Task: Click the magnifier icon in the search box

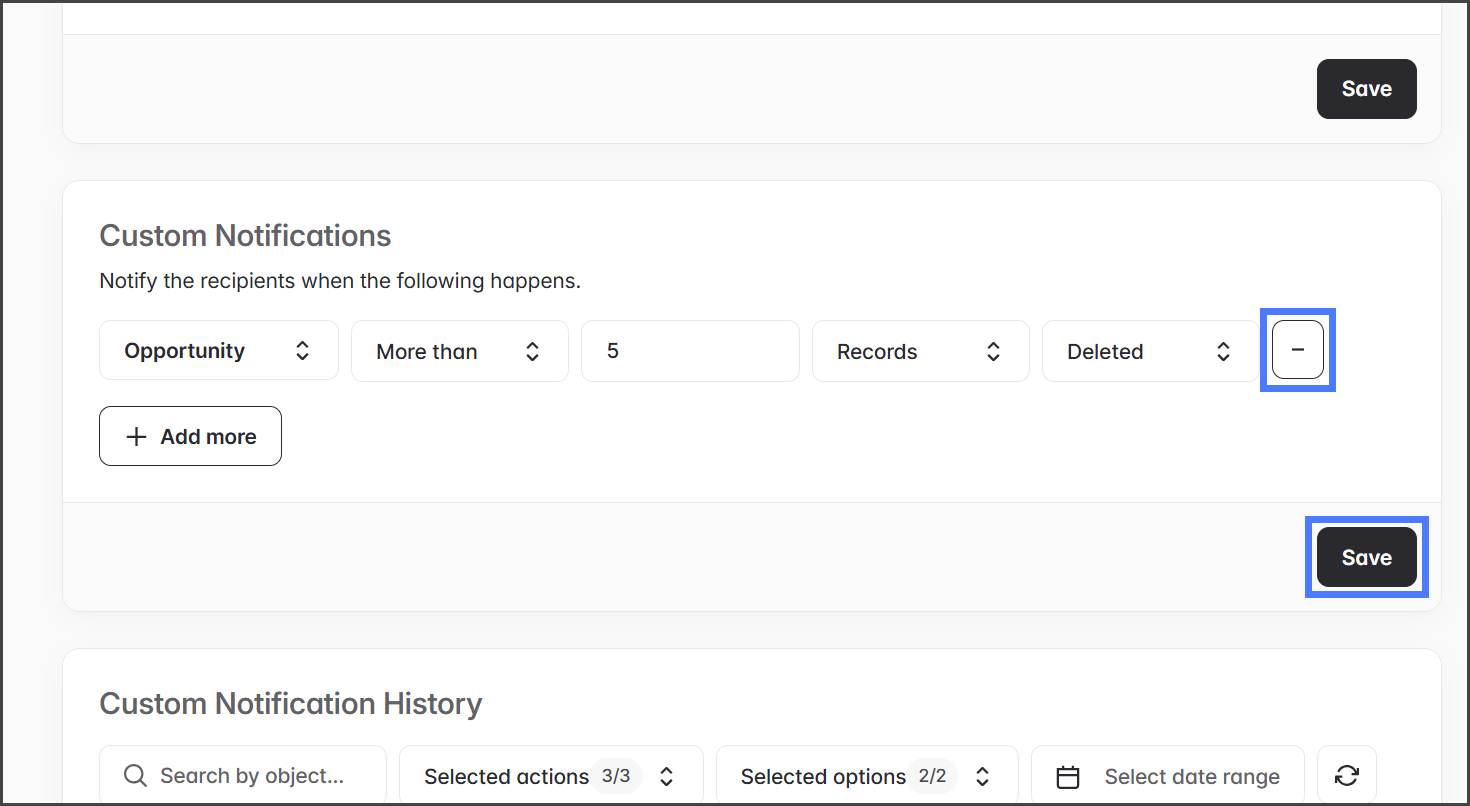Action: [x=135, y=776]
